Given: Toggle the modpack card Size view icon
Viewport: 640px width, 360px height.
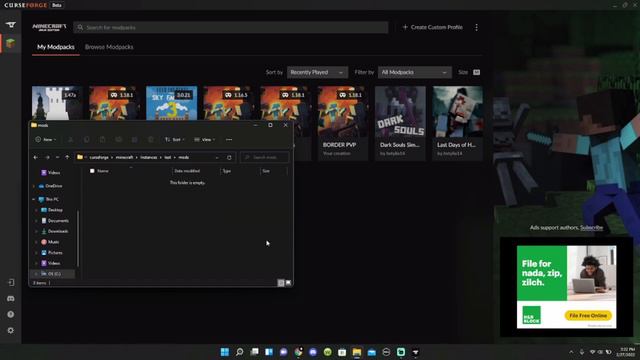Looking at the screenshot, I should point(476,72).
